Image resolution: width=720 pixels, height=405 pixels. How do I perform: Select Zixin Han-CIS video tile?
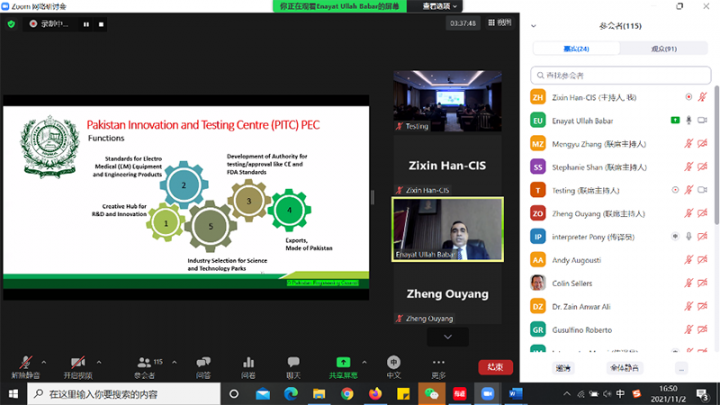pos(448,165)
